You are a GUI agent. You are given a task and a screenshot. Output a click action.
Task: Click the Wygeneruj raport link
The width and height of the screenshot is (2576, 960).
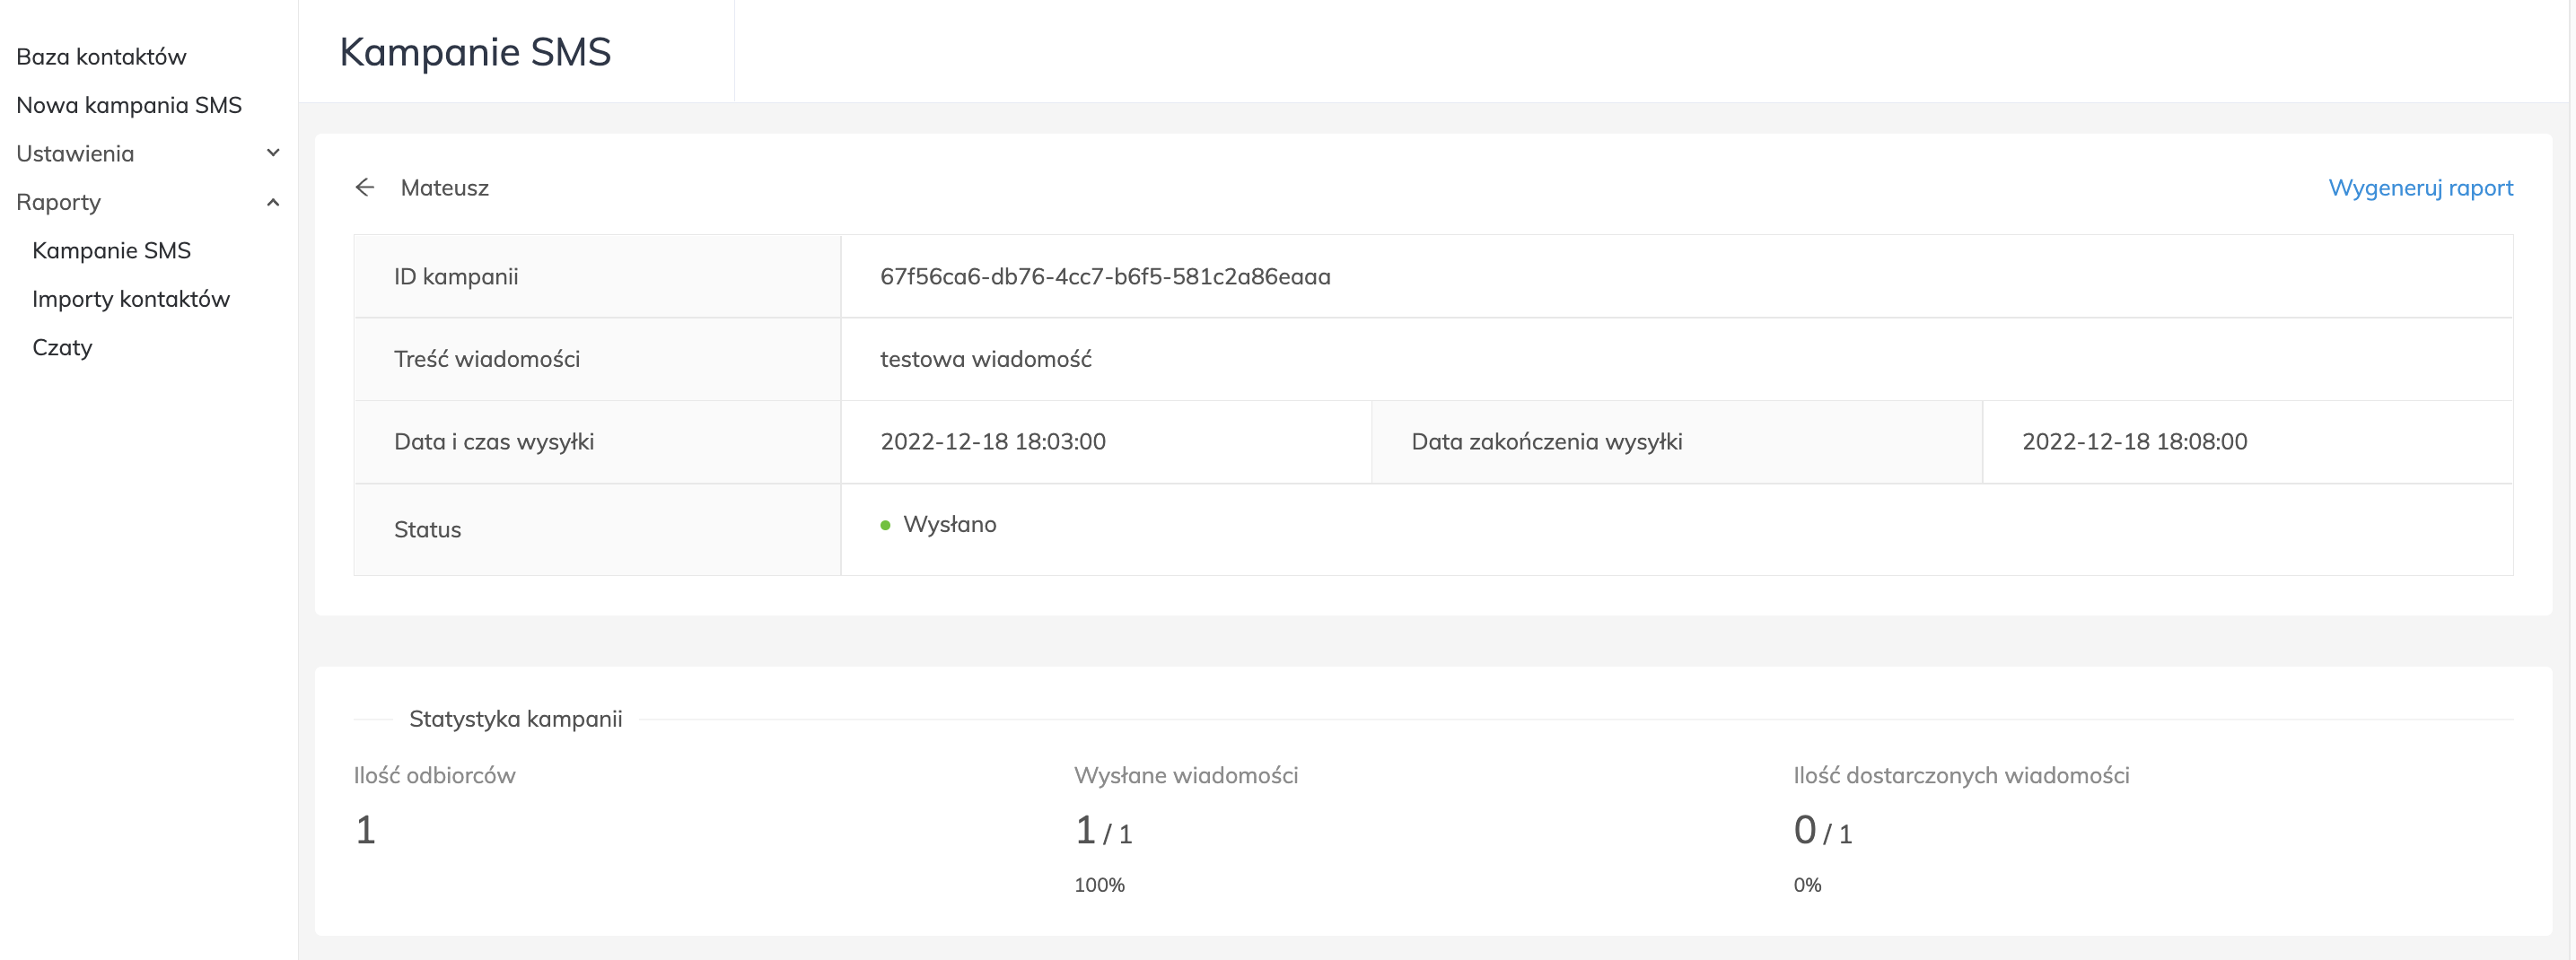point(2420,188)
